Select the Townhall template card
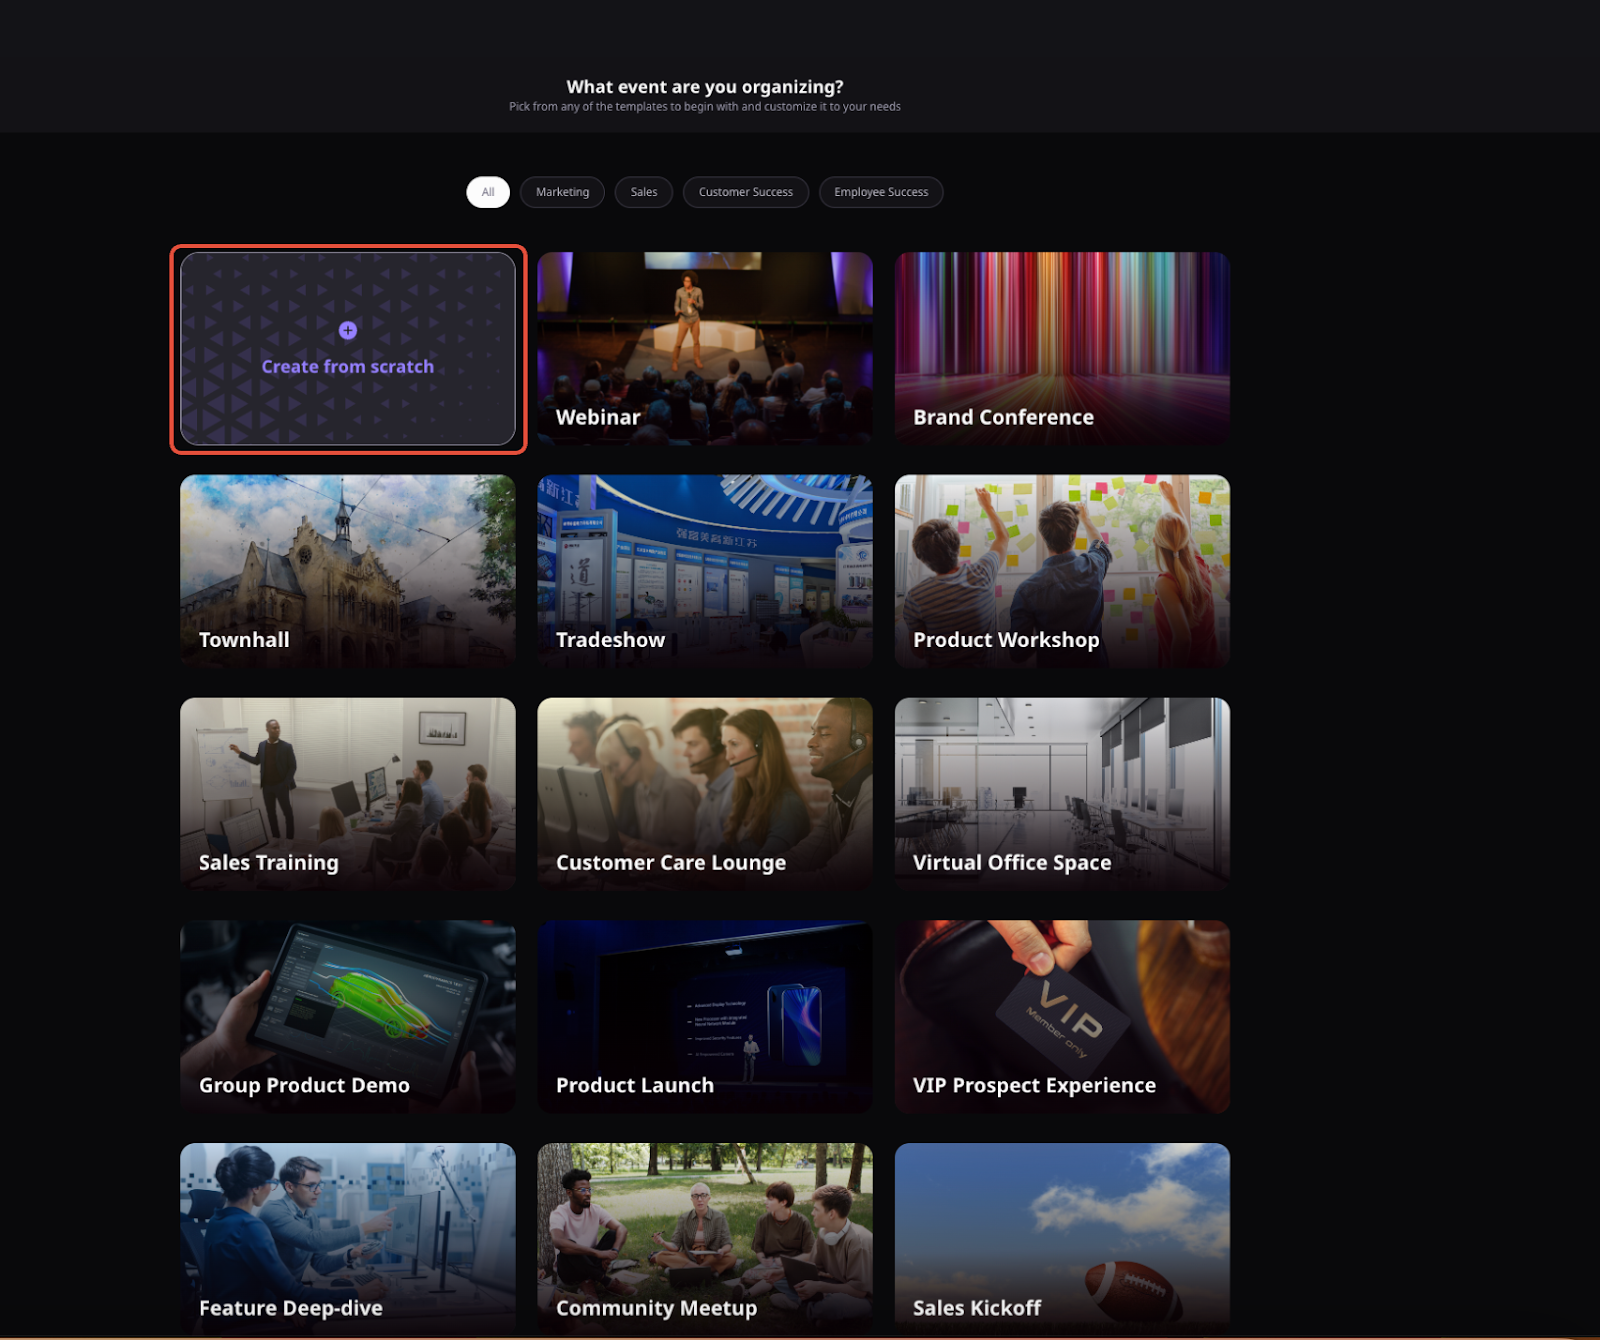The image size is (1600, 1340). [348, 570]
